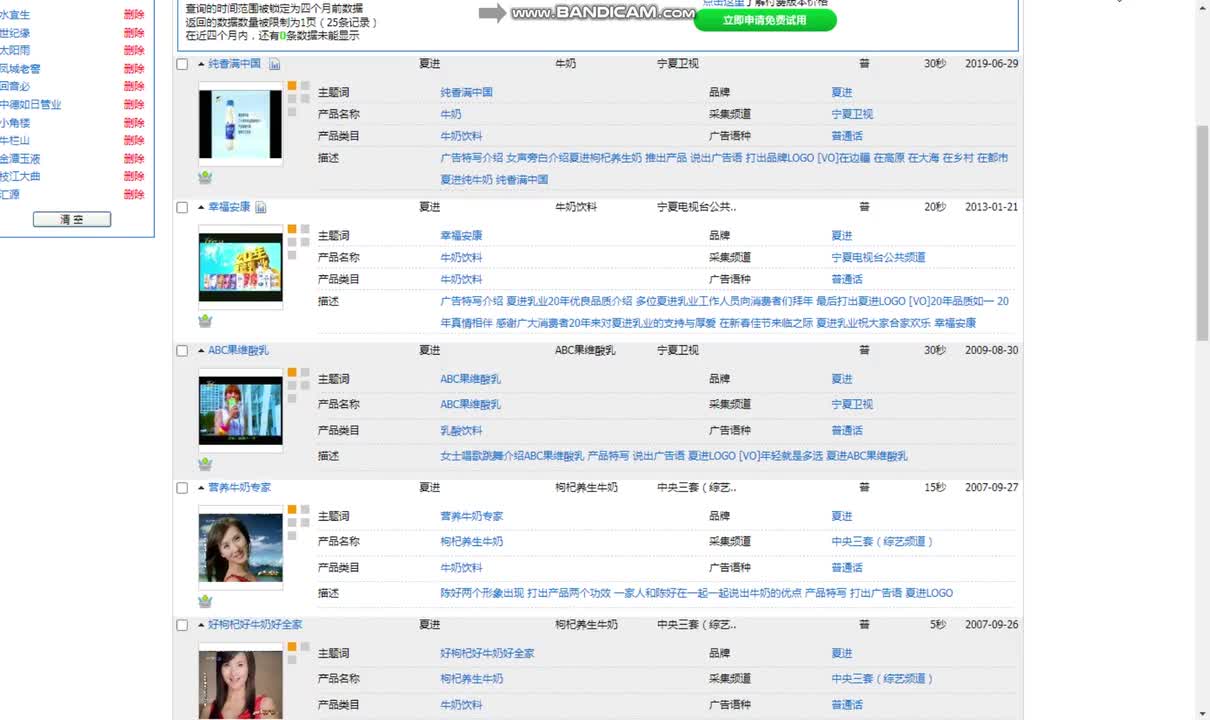Viewport: 1210px width, 720px height.
Task: Tick the checkbox for 营养牛奶专家
Action: [182, 488]
